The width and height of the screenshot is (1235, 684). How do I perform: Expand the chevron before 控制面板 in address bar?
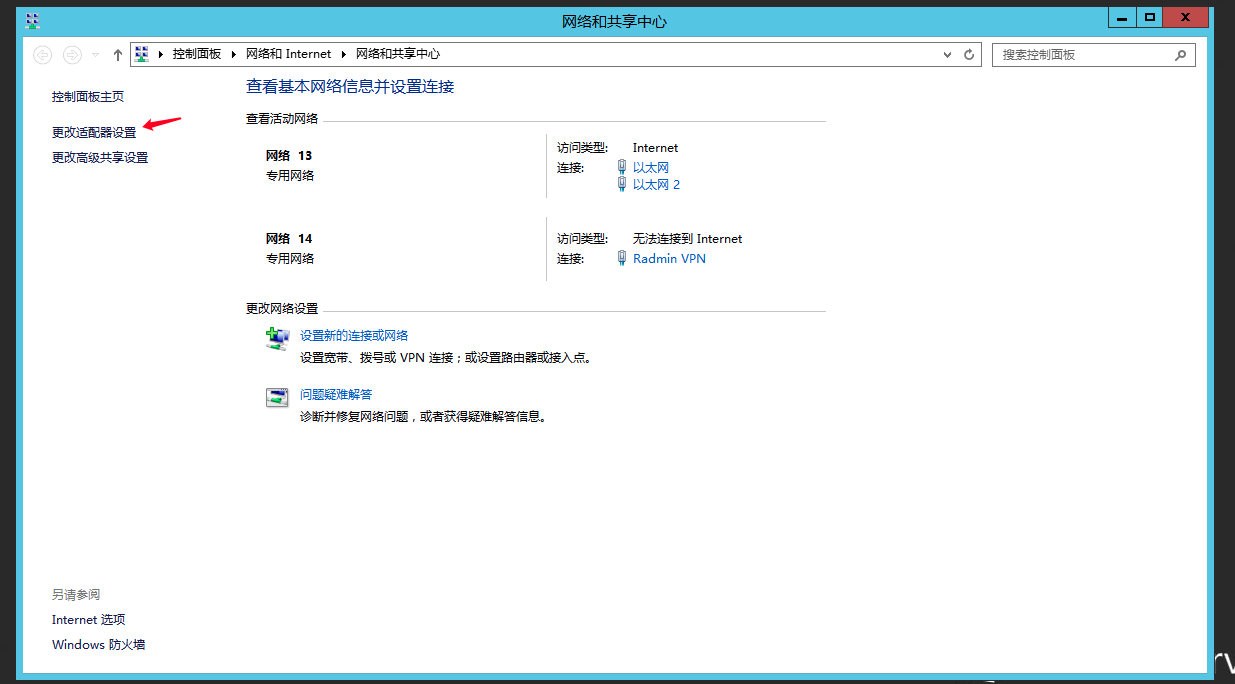(x=161, y=54)
